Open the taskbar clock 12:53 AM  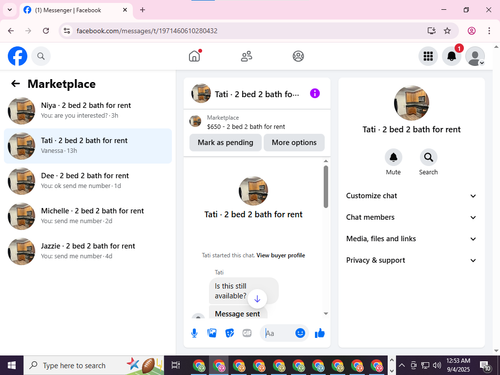click(458, 365)
